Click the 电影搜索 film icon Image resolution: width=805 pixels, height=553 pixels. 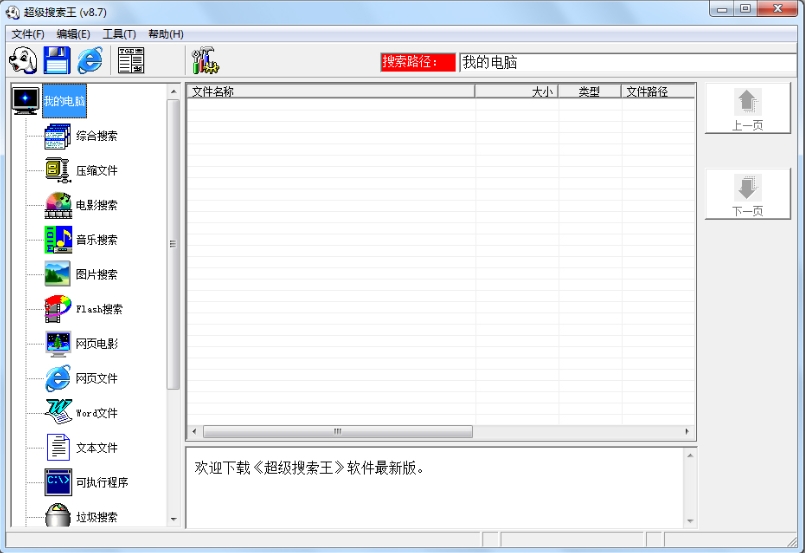pos(58,205)
